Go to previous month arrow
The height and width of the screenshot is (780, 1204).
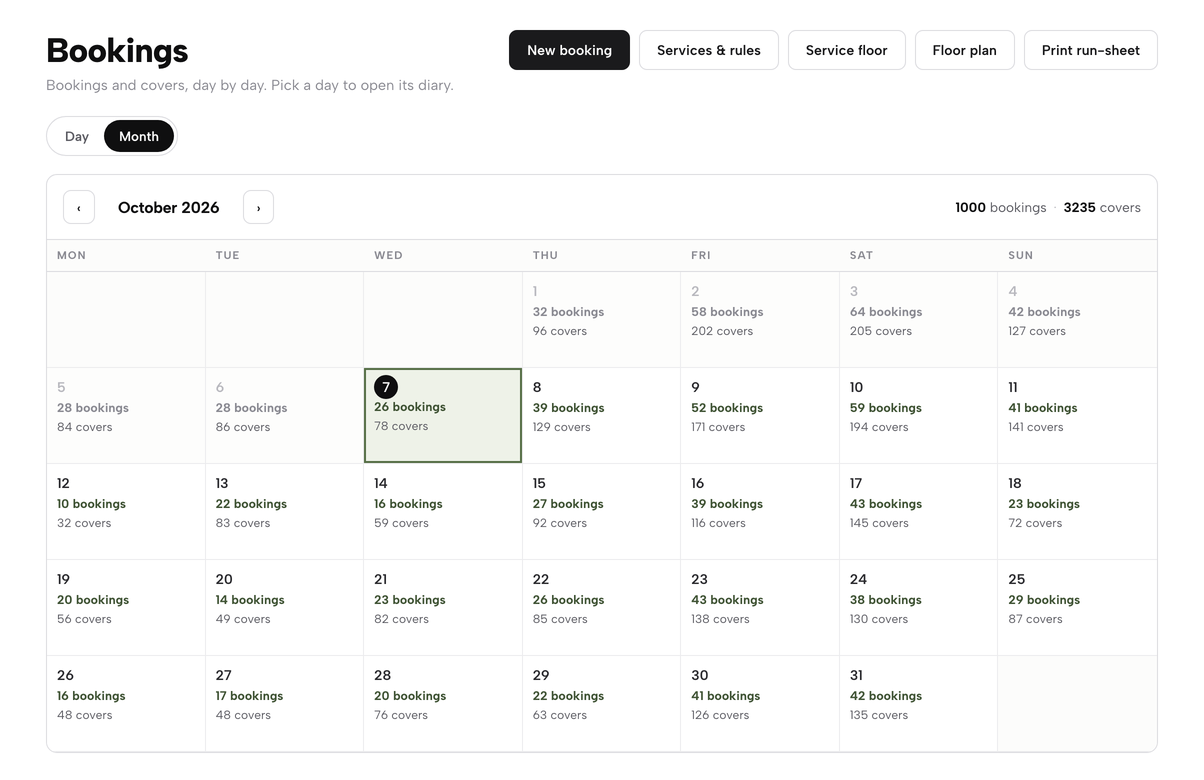(x=79, y=208)
